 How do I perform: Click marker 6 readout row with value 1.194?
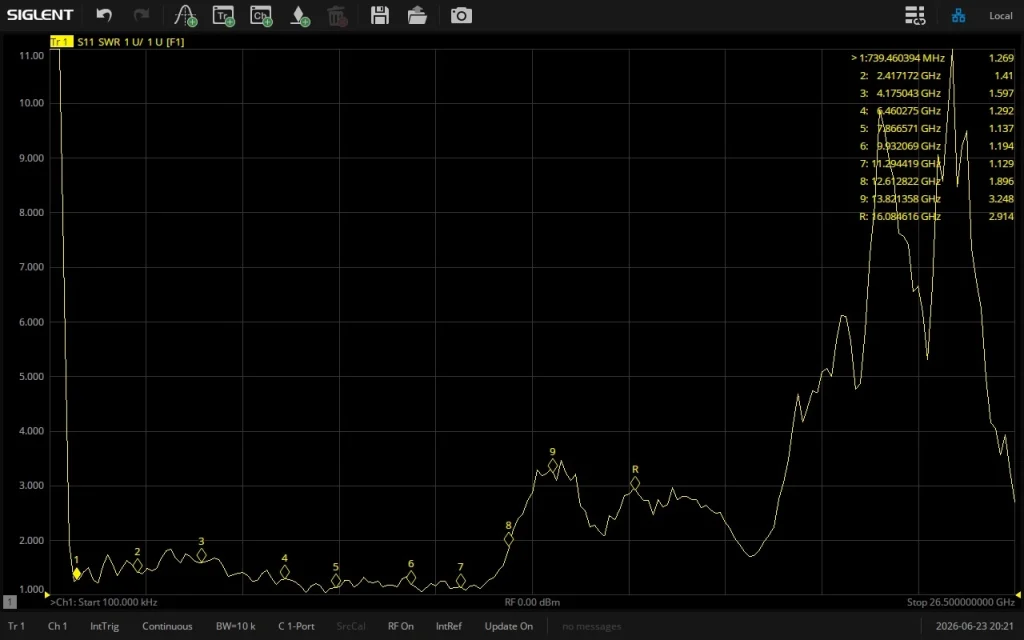(936, 146)
